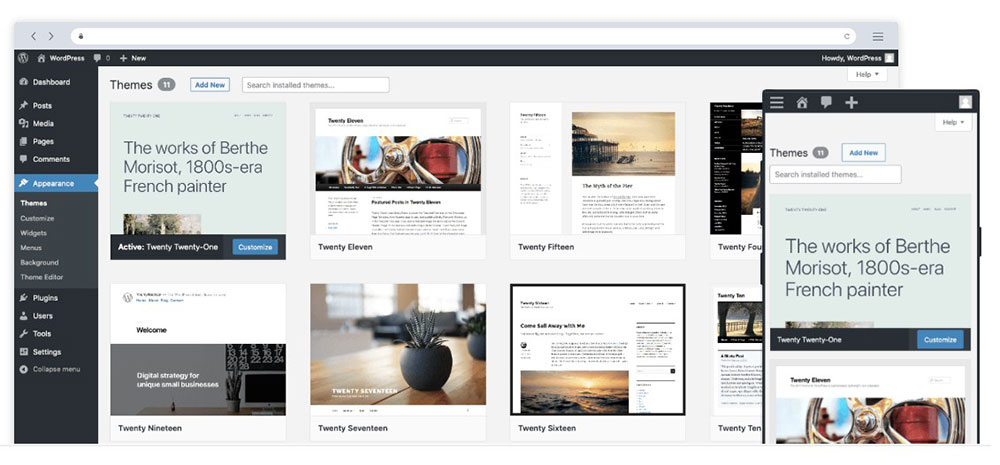1000x465 pixels.
Task: Tap the comment bubble in mobile admin bar
Action: 827,102
